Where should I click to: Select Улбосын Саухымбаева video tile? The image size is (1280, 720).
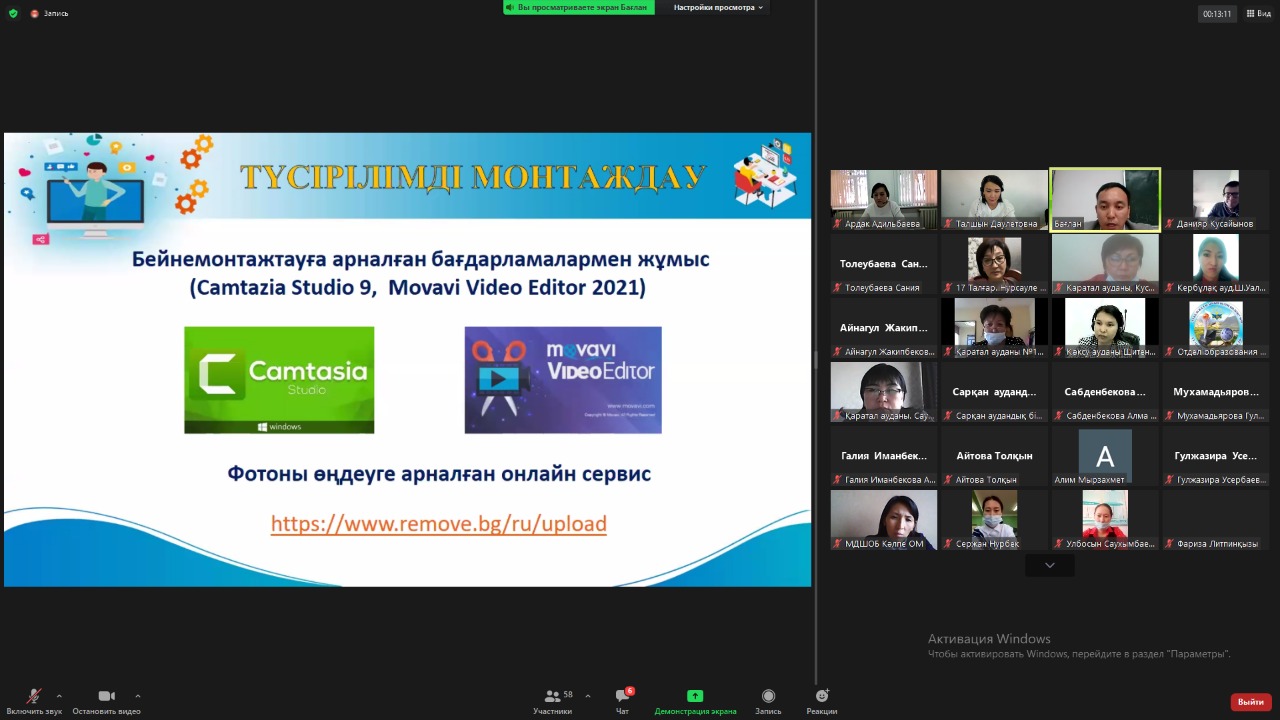click(x=1105, y=520)
